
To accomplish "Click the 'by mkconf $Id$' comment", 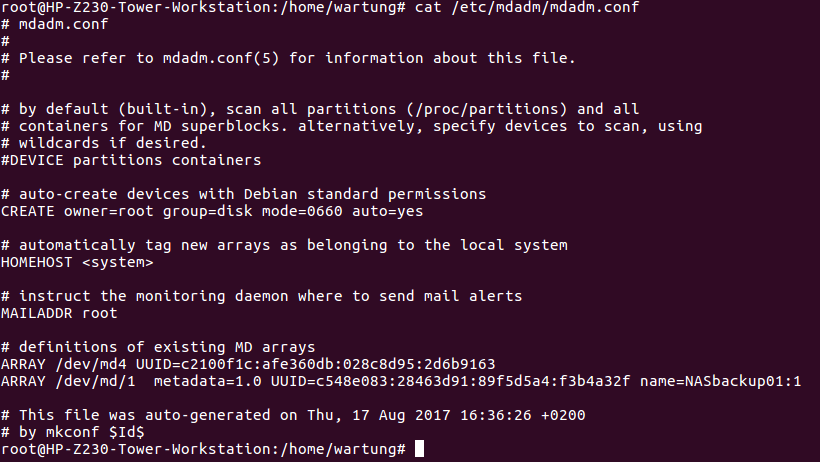I will tap(82, 432).
